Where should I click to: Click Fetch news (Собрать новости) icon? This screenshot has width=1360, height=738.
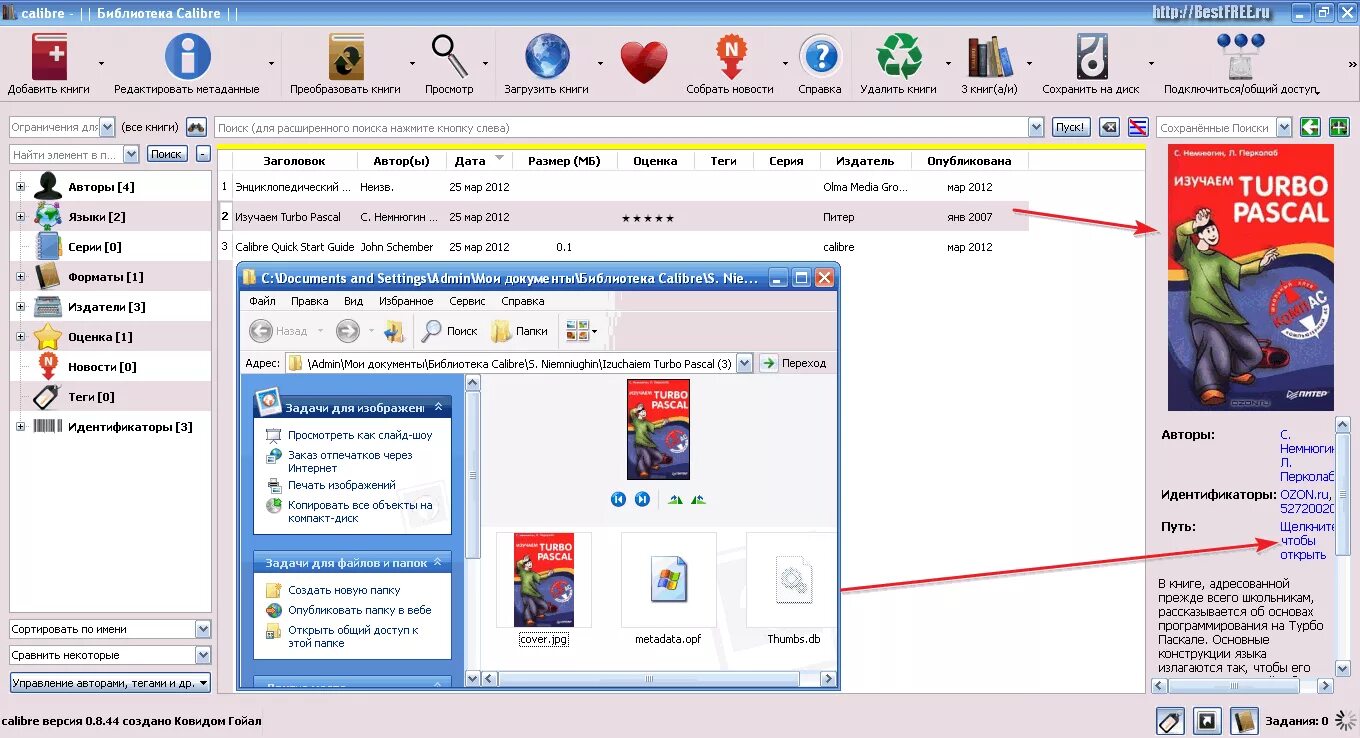pos(730,57)
